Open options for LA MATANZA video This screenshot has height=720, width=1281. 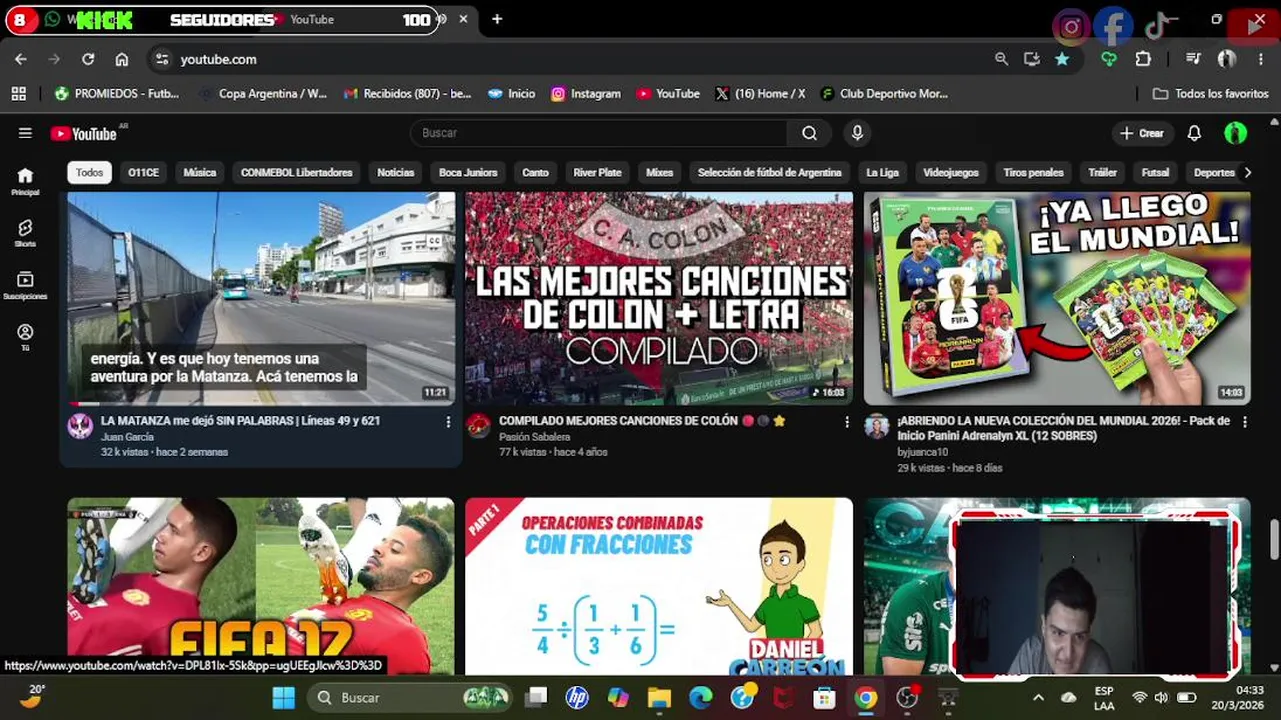pyautogui.click(x=448, y=422)
